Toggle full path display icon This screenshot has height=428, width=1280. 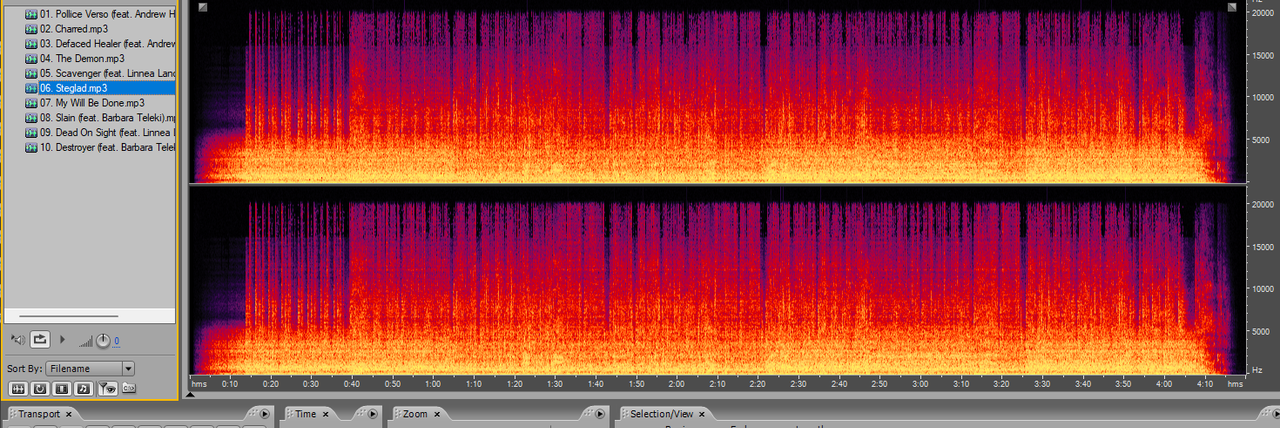click(129, 388)
